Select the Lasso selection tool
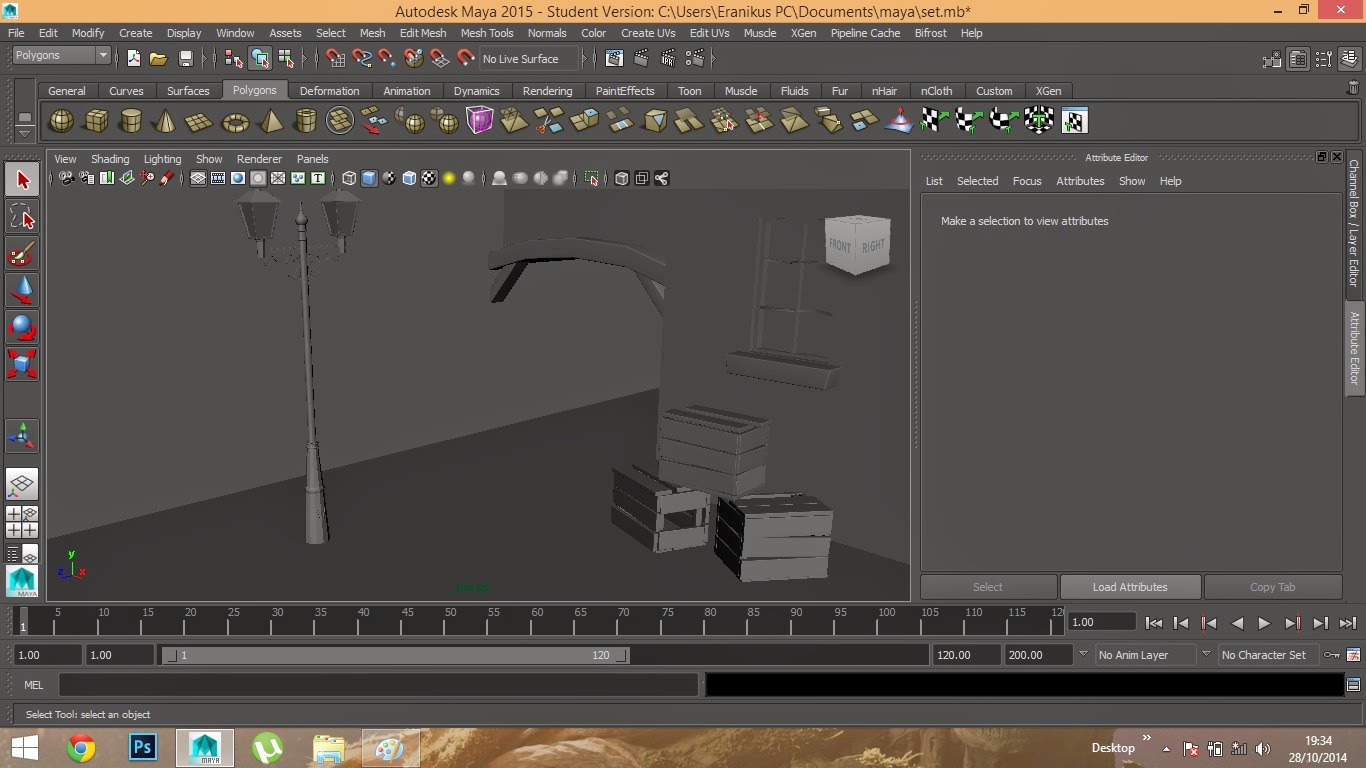The width and height of the screenshot is (1366, 768). click(22, 216)
